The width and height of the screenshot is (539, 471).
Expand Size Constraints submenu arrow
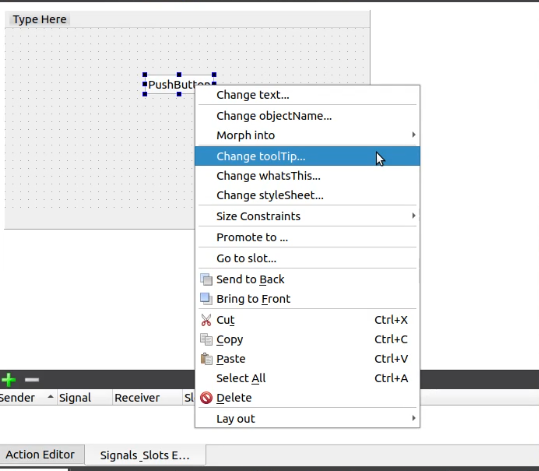[414, 216]
